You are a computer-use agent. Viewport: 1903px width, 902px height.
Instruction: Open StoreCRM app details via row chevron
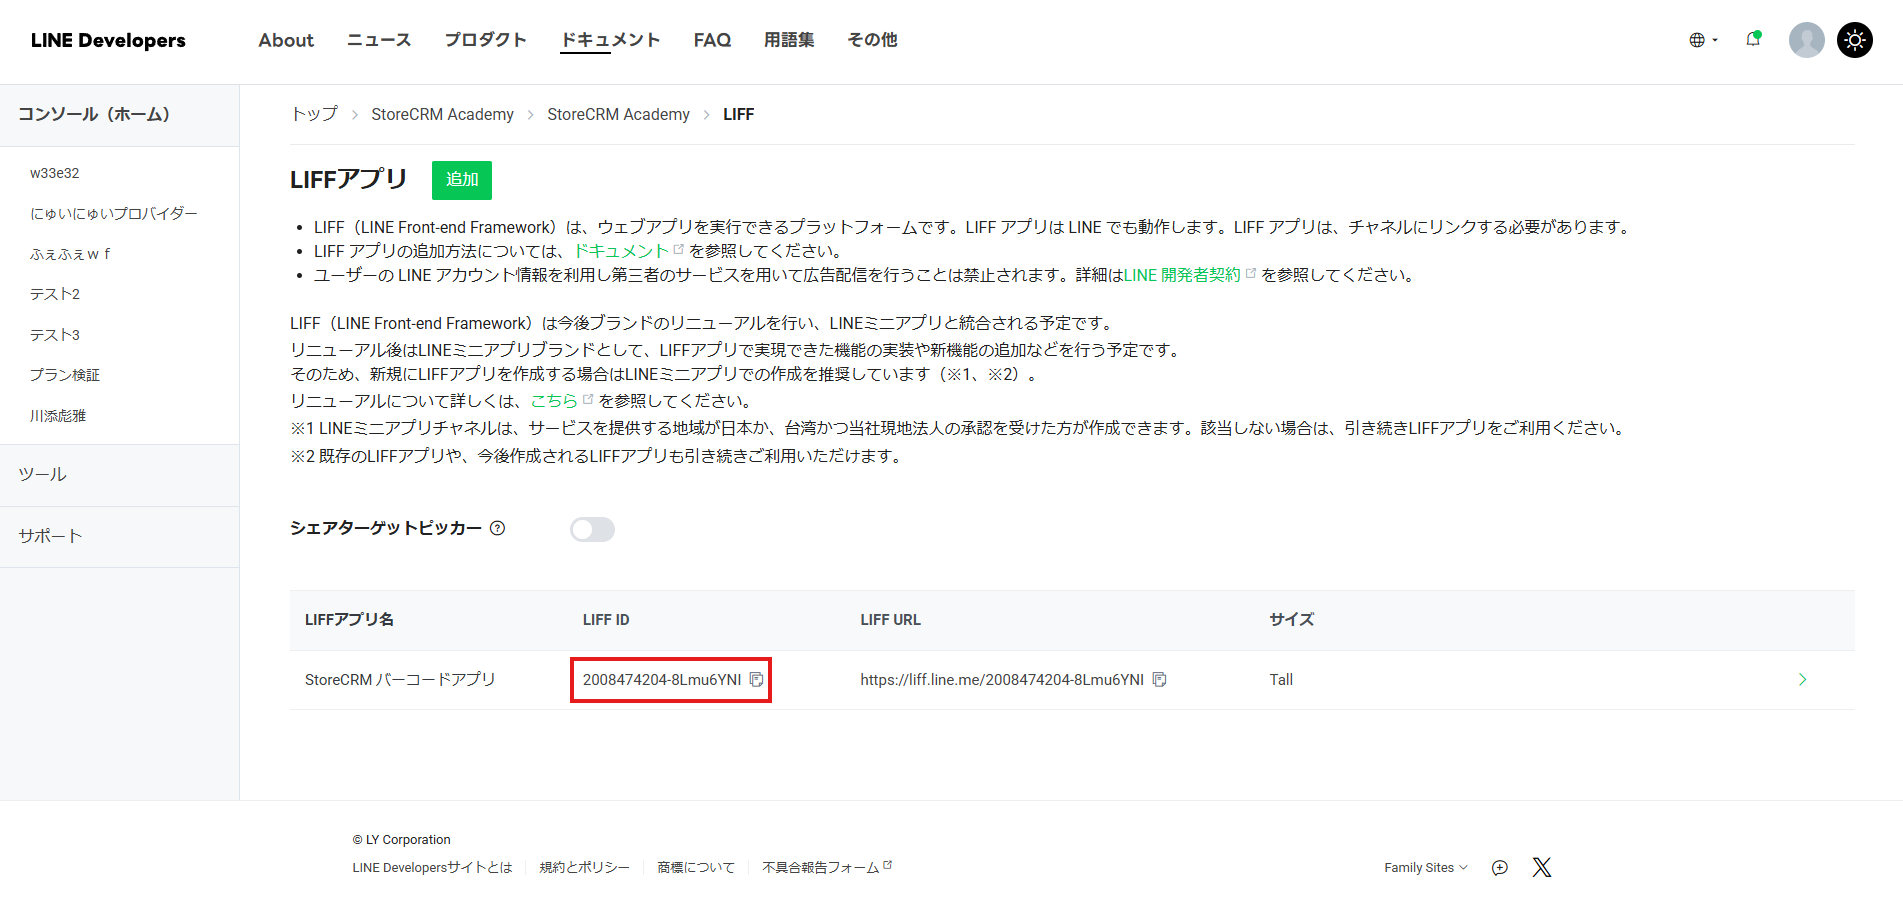pos(1802,680)
